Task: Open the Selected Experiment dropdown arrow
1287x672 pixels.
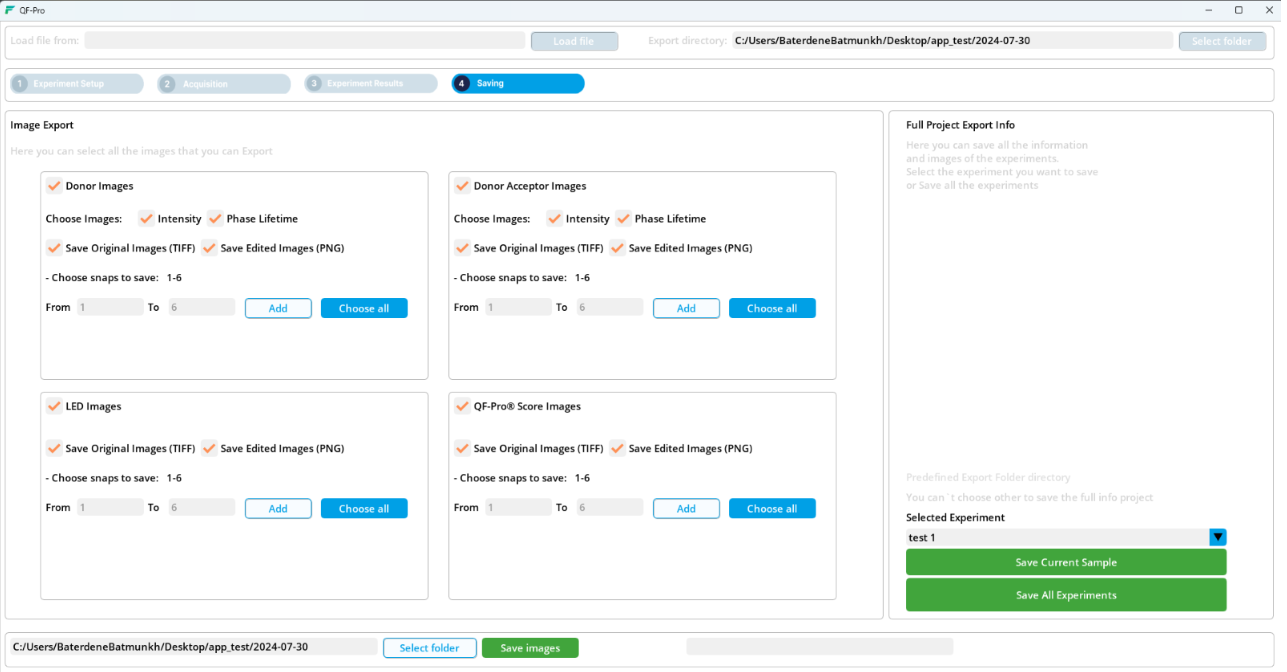Action: click(x=1217, y=537)
